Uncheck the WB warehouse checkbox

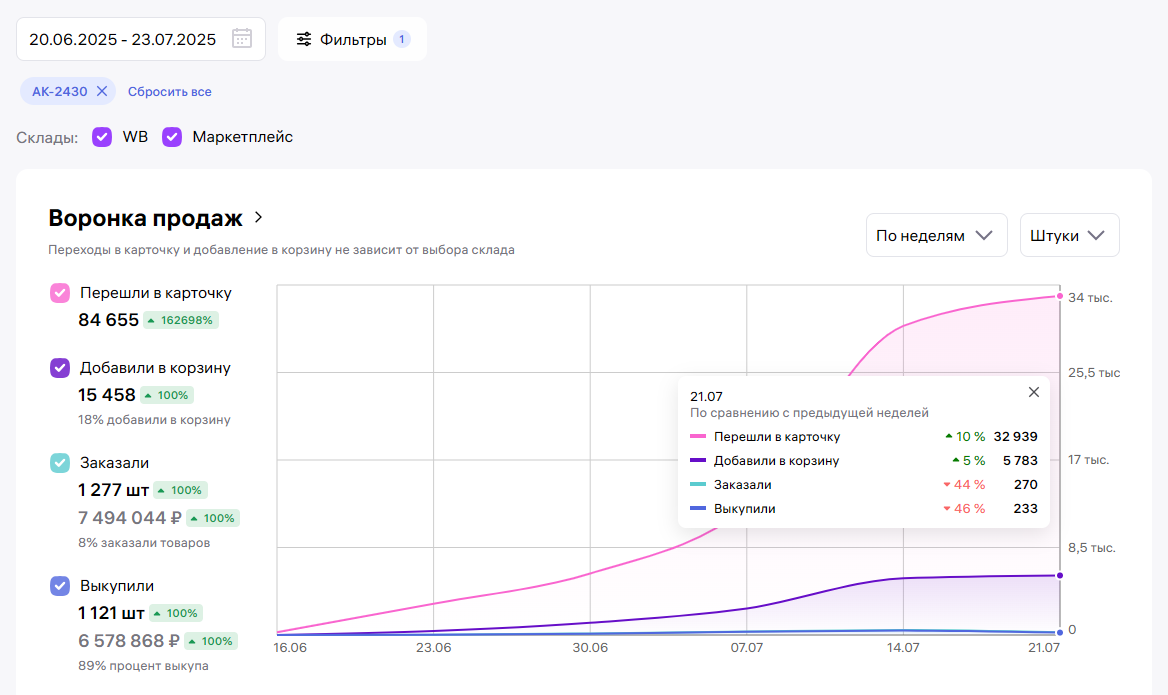coord(102,137)
